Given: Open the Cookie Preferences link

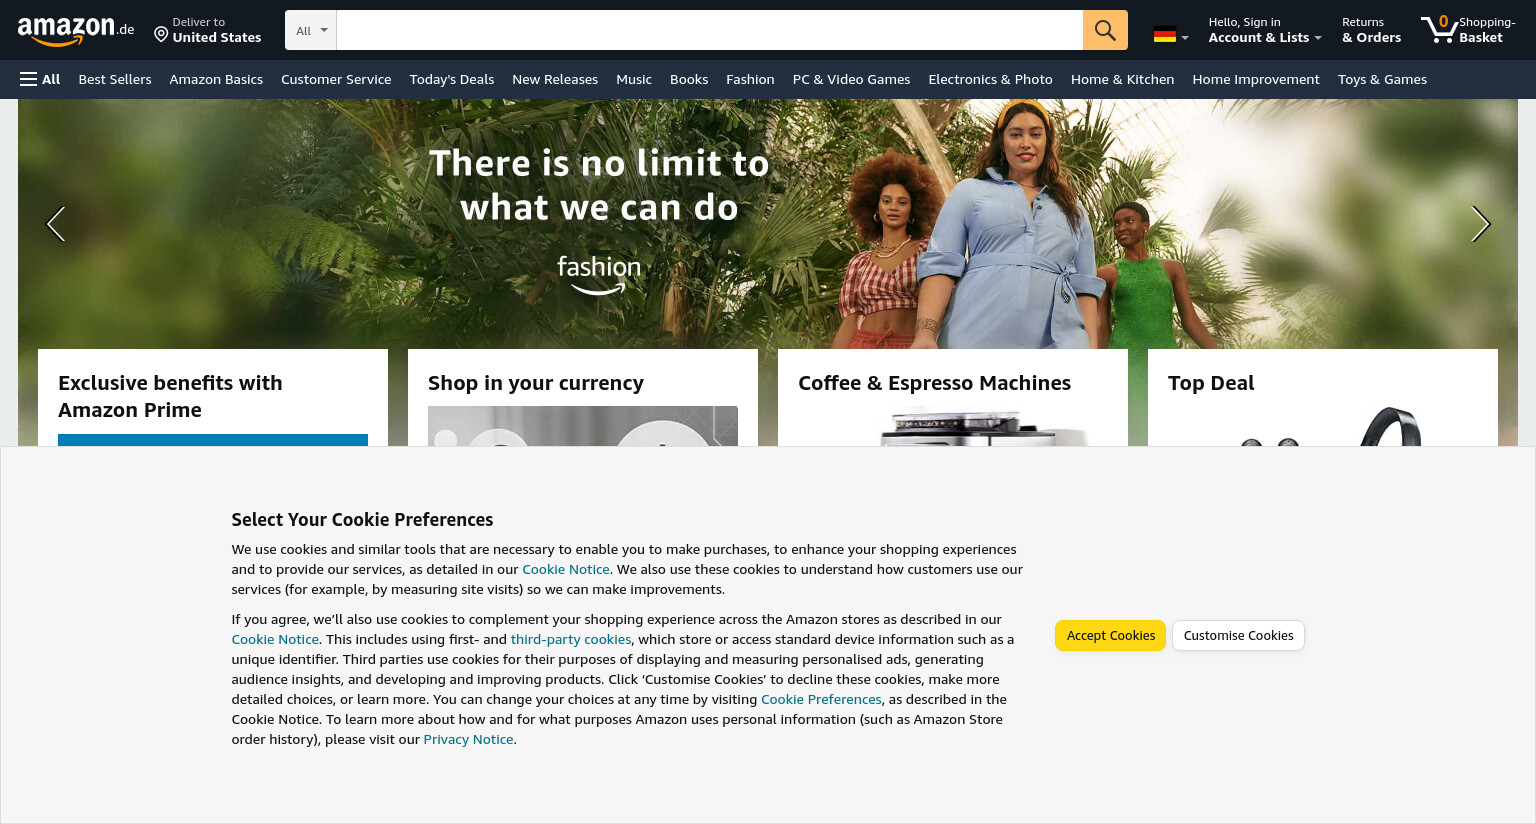Looking at the screenshot, I should 821,699.
